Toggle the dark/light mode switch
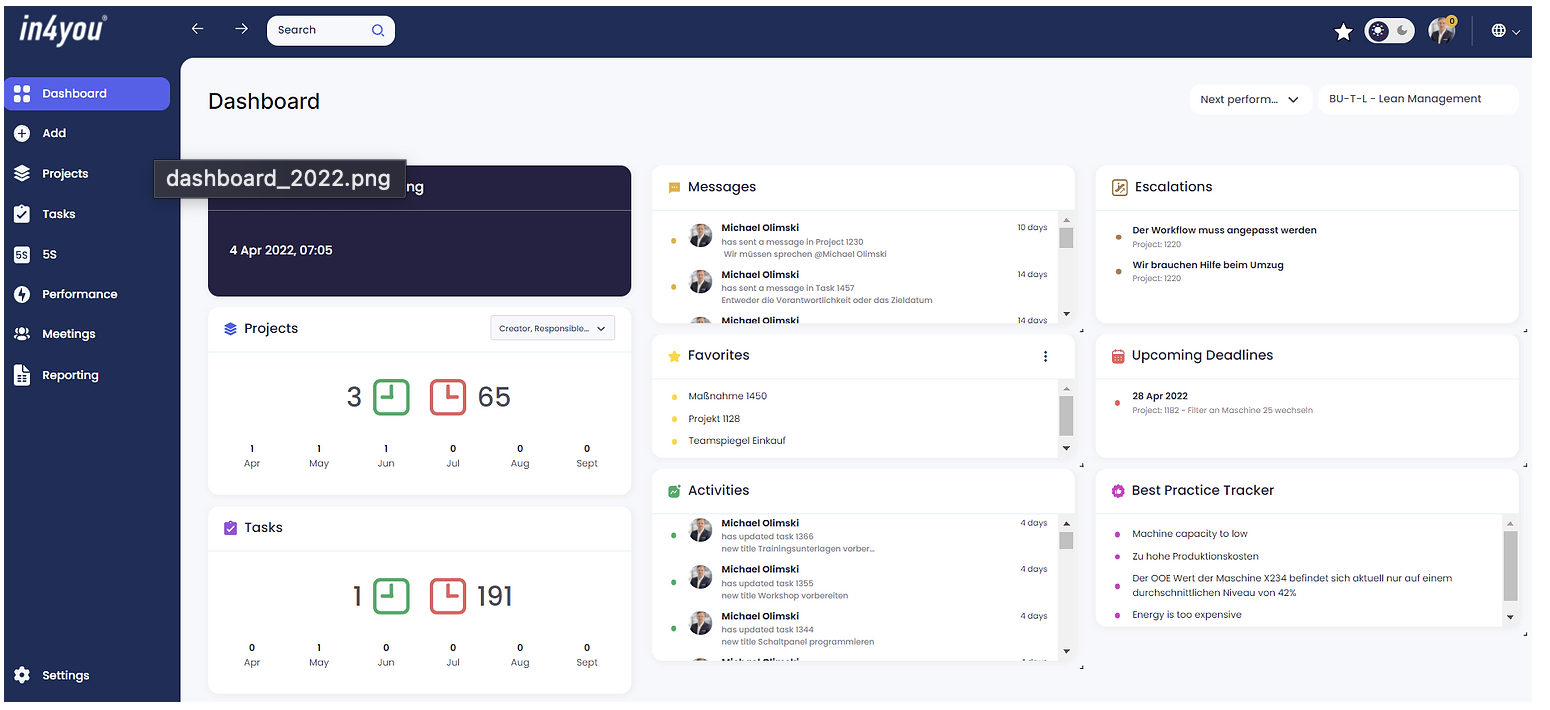 click(1391, 31)
